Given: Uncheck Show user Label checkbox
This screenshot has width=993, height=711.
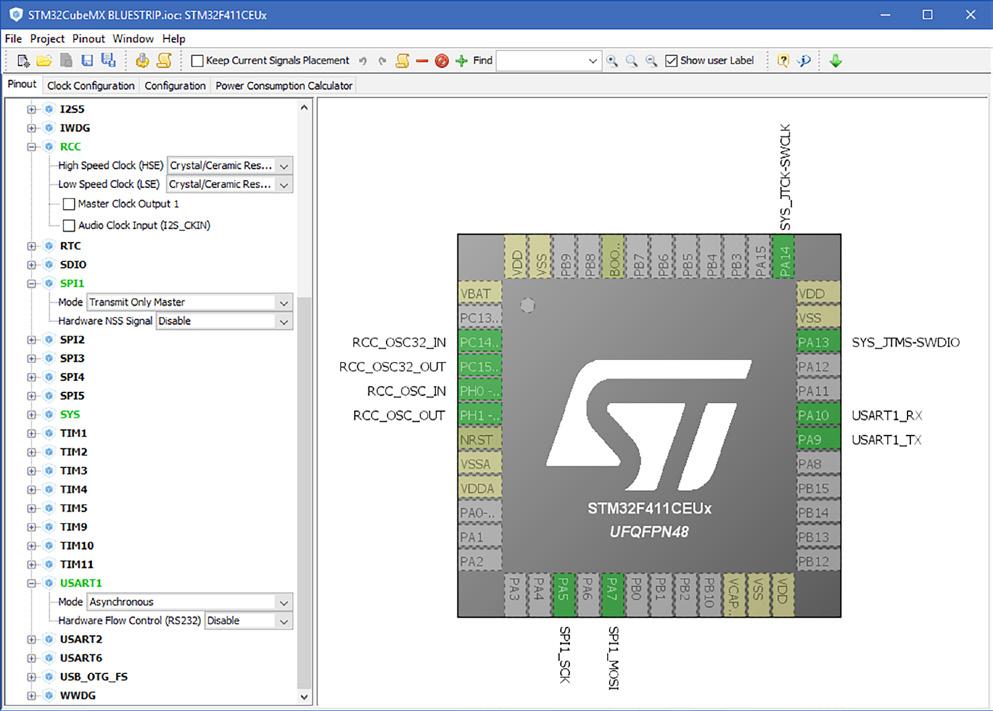Looking at the screenshot, I should [671, 61].
